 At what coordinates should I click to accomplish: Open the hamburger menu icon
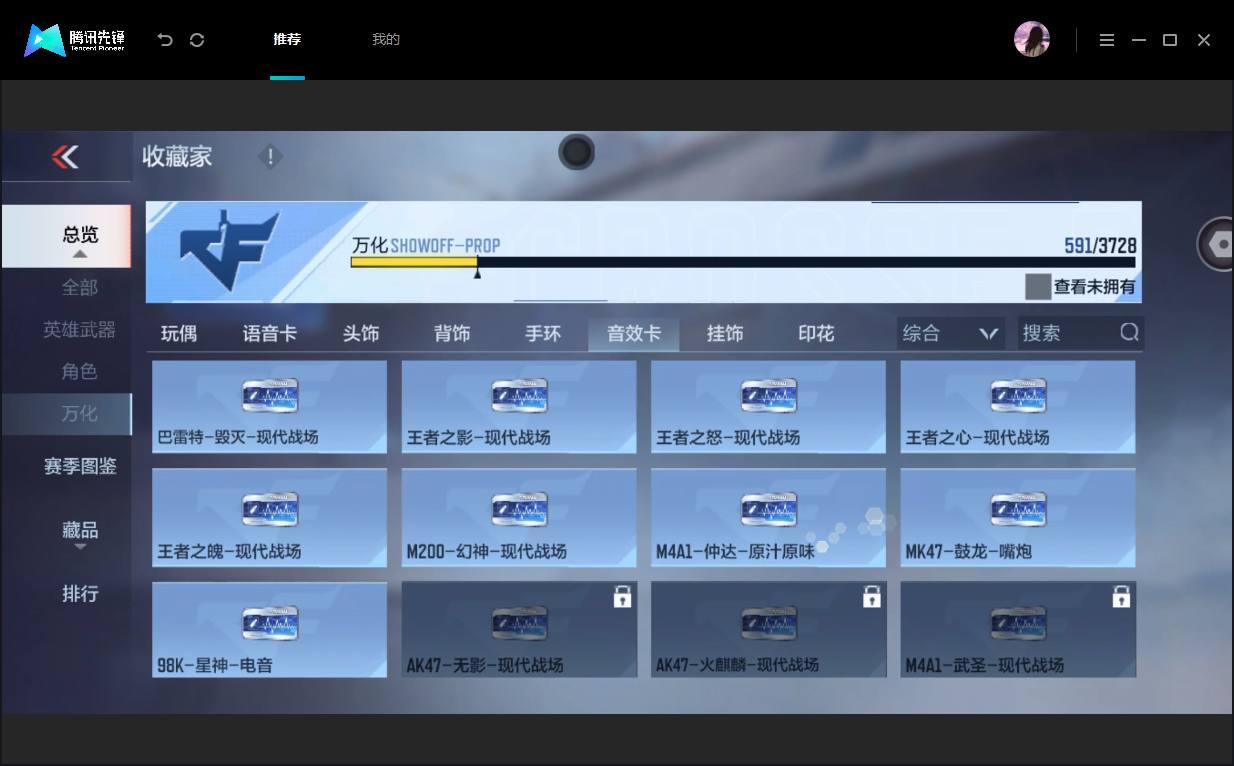click(x=1106, y=40)
